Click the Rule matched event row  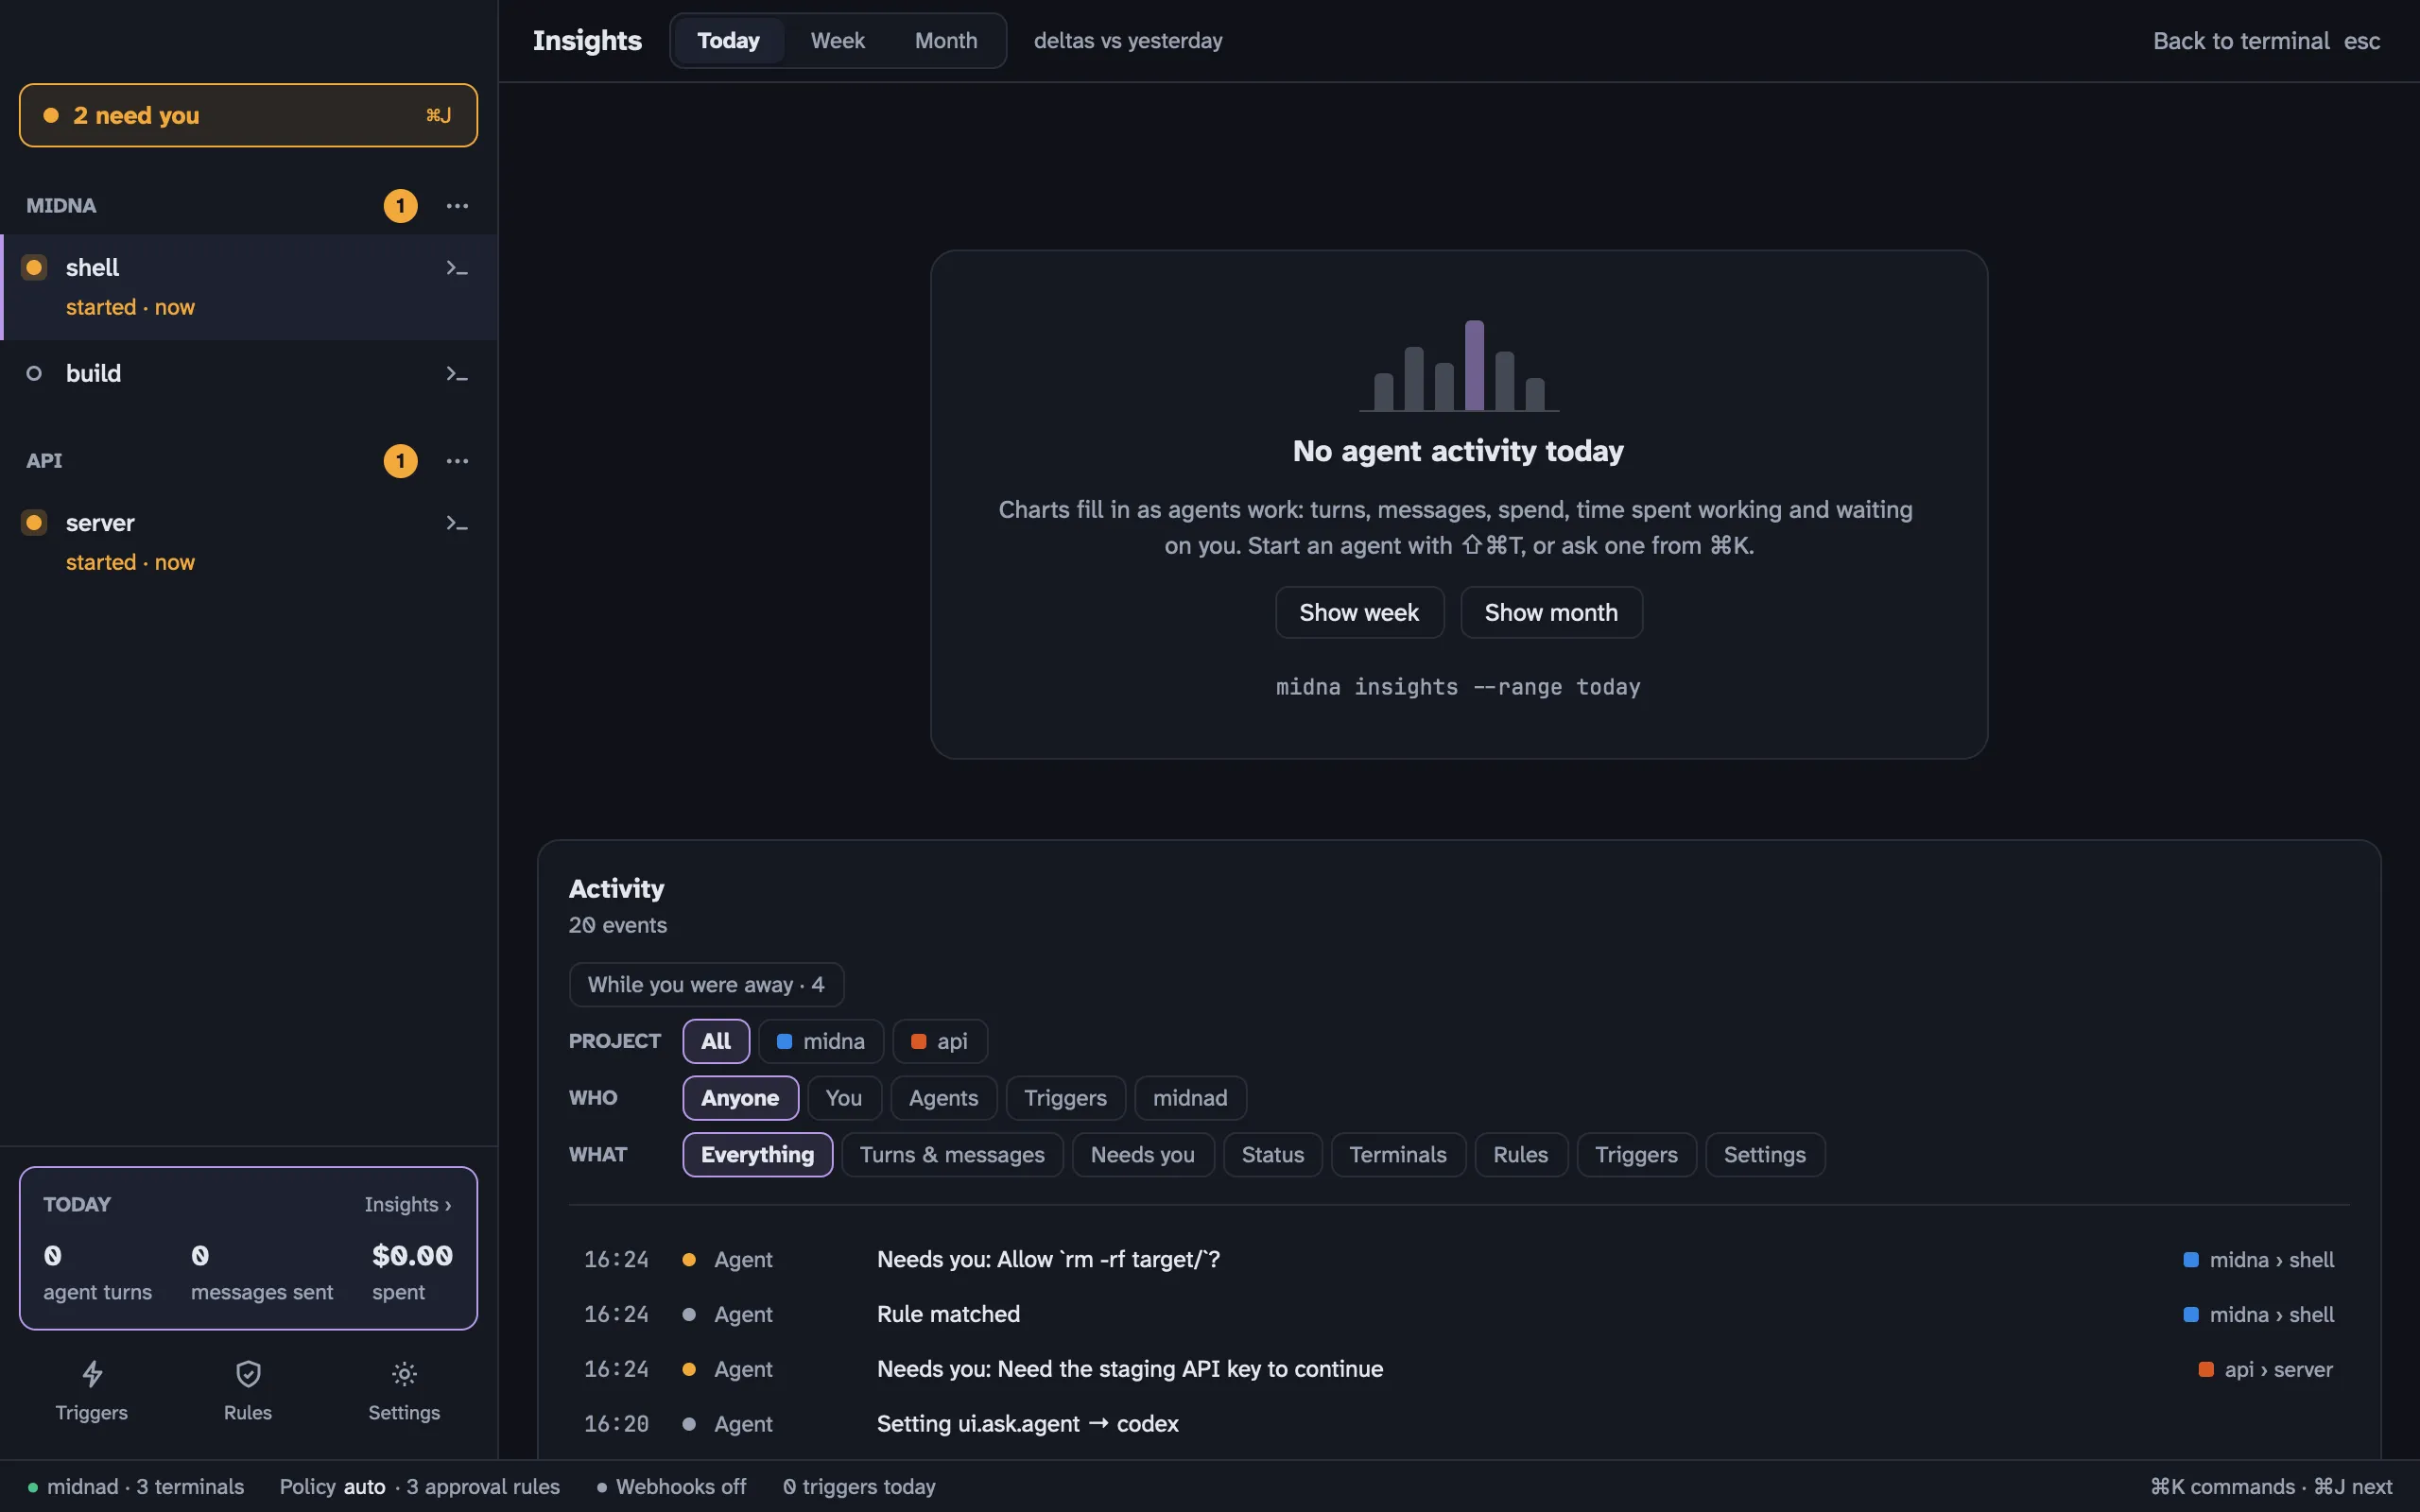click(x=1459, y=1315)
